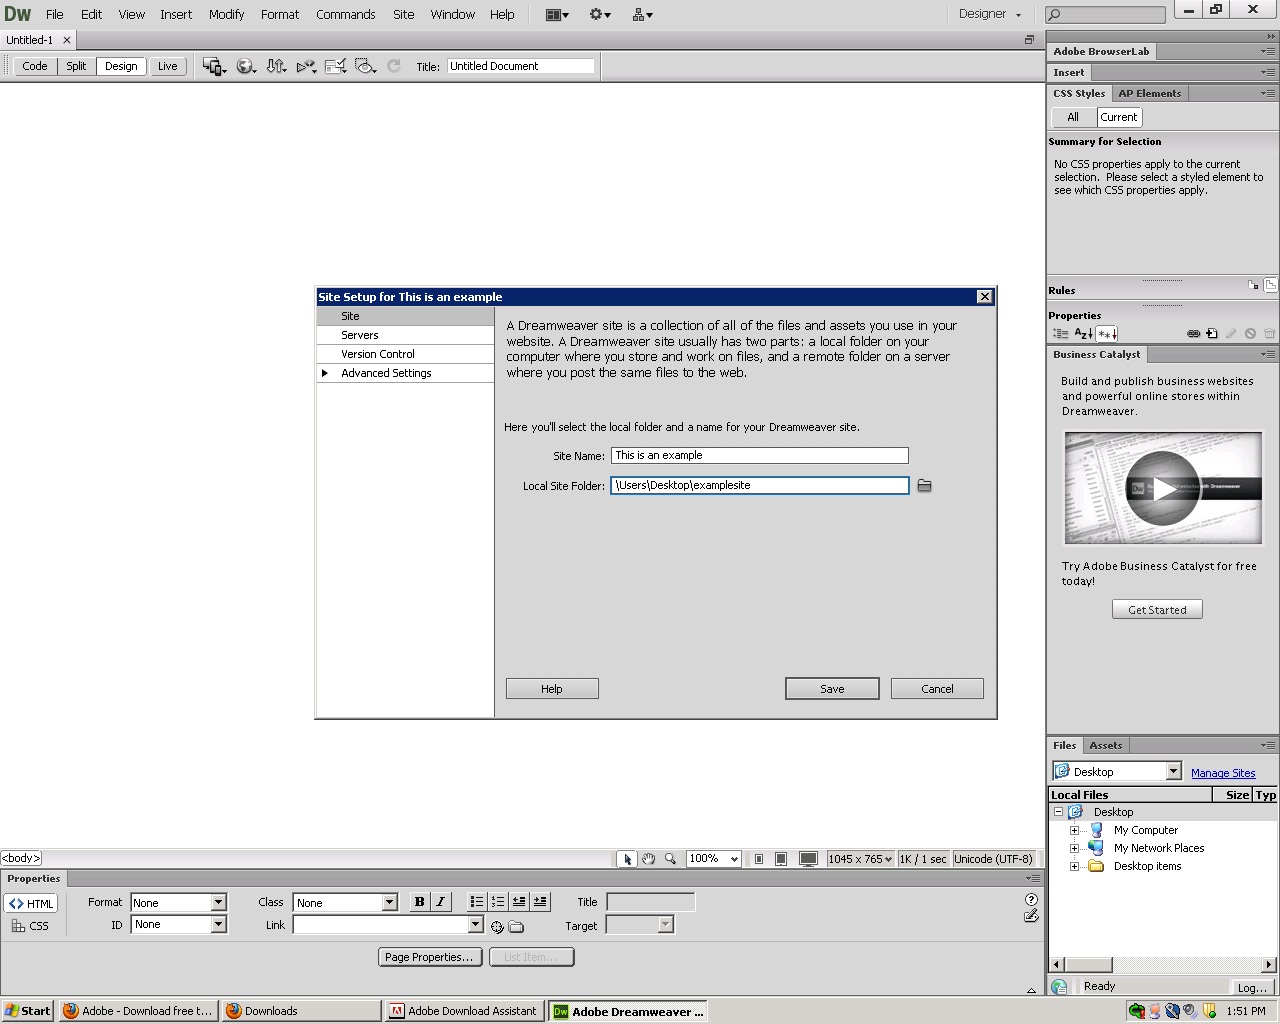Browse for local site folder icon
The height and width of the screenshot is (1024, 1280).
924,485
